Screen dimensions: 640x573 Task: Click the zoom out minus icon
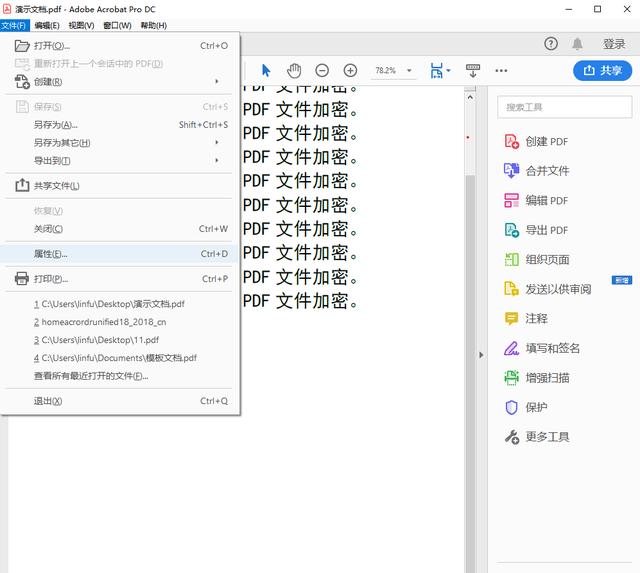point(322,71)
